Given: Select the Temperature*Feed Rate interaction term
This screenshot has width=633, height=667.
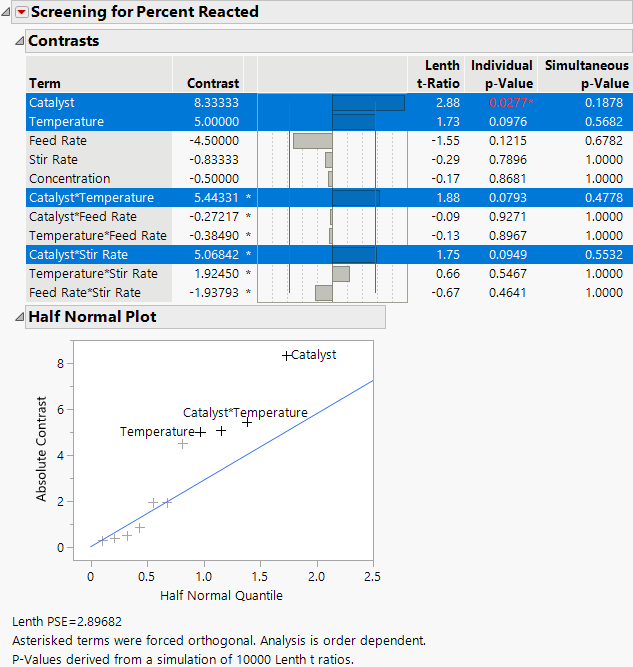Looking at the screenshot, I should 97,236.
